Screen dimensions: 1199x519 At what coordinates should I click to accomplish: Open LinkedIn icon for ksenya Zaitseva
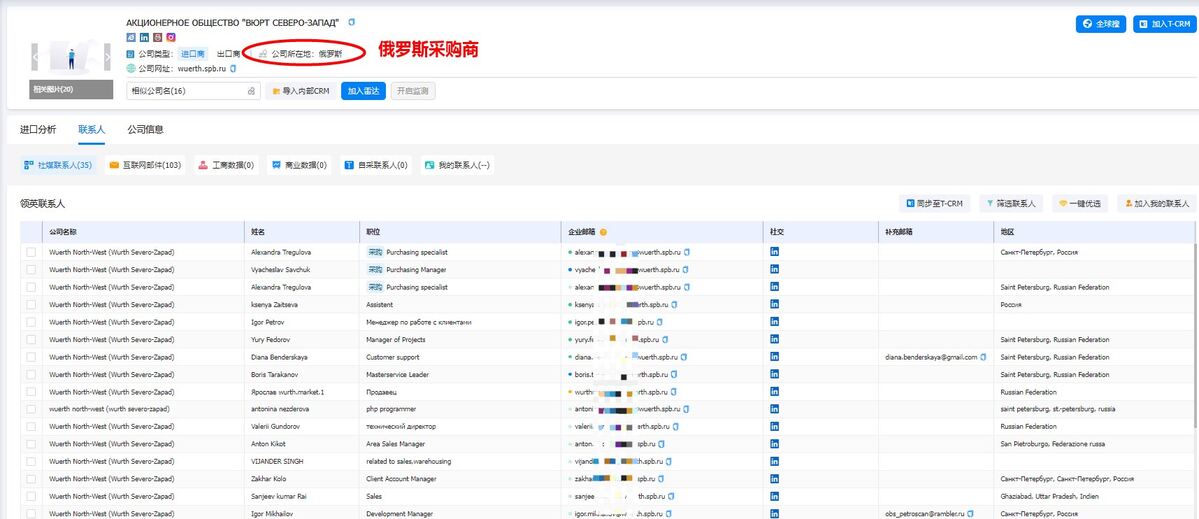point(774,304)
